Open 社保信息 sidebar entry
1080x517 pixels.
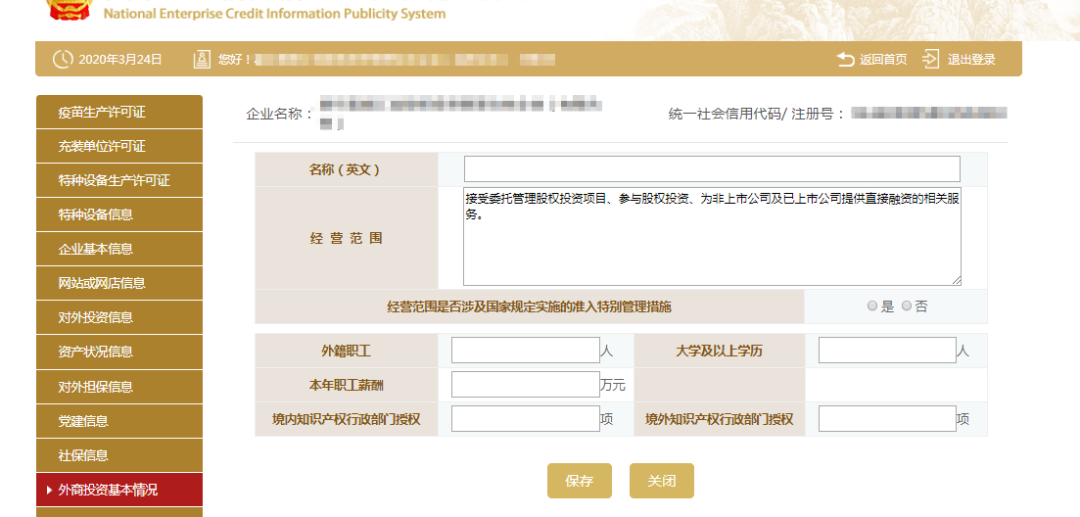pos(118,456)
